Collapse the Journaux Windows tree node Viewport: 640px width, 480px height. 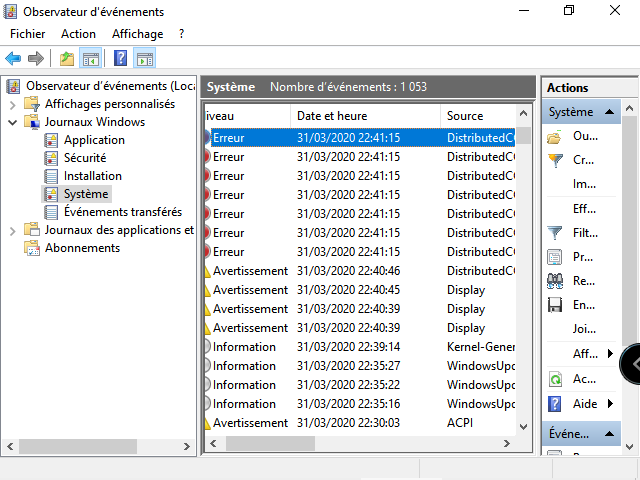pyautogui.click(x=13, y=122)
